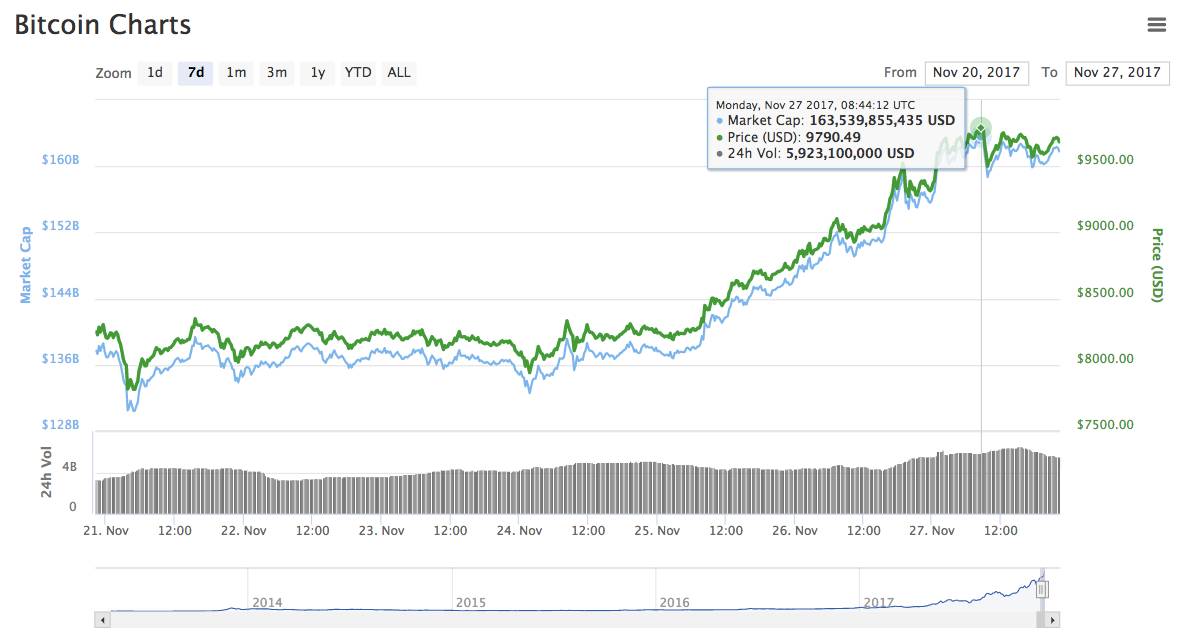The height and width of the screenshot is (642, 1189).
Task: Click the $9000.00 price label
Action: [x=1106, y=226]
